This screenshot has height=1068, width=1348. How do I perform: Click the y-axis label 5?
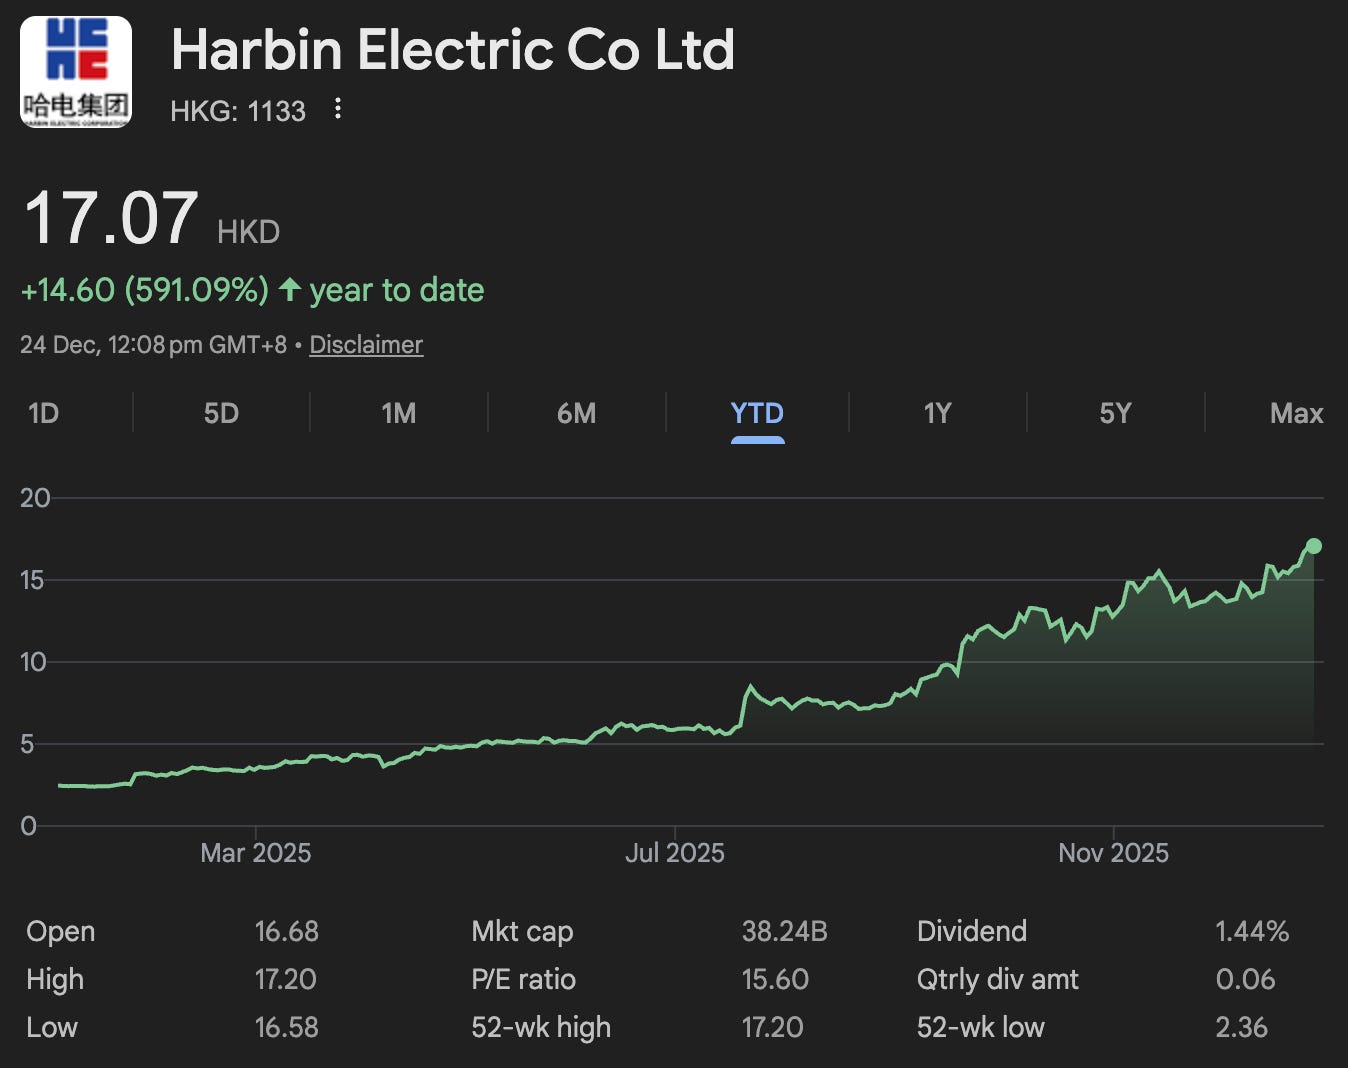[28, 744]
